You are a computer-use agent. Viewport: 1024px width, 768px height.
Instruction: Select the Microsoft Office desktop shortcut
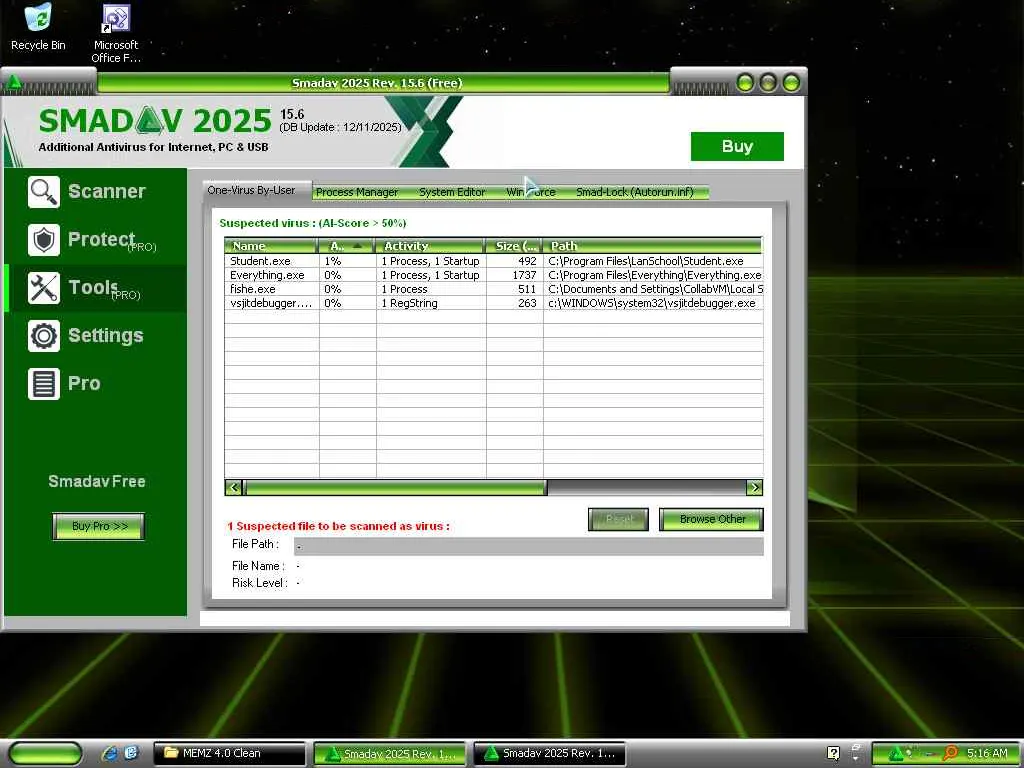116,34
